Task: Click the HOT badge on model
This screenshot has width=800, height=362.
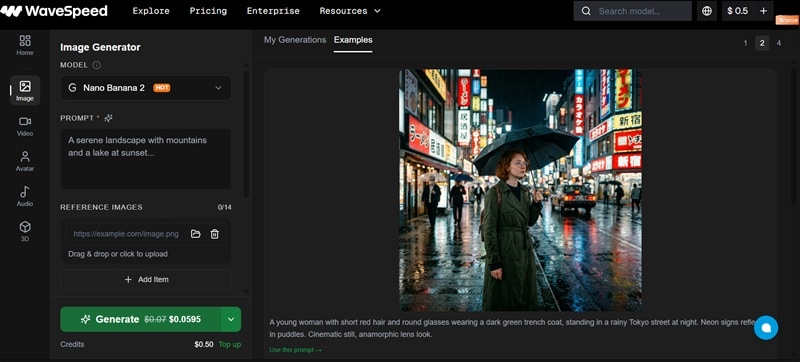Action: click(x=162, y=88)
